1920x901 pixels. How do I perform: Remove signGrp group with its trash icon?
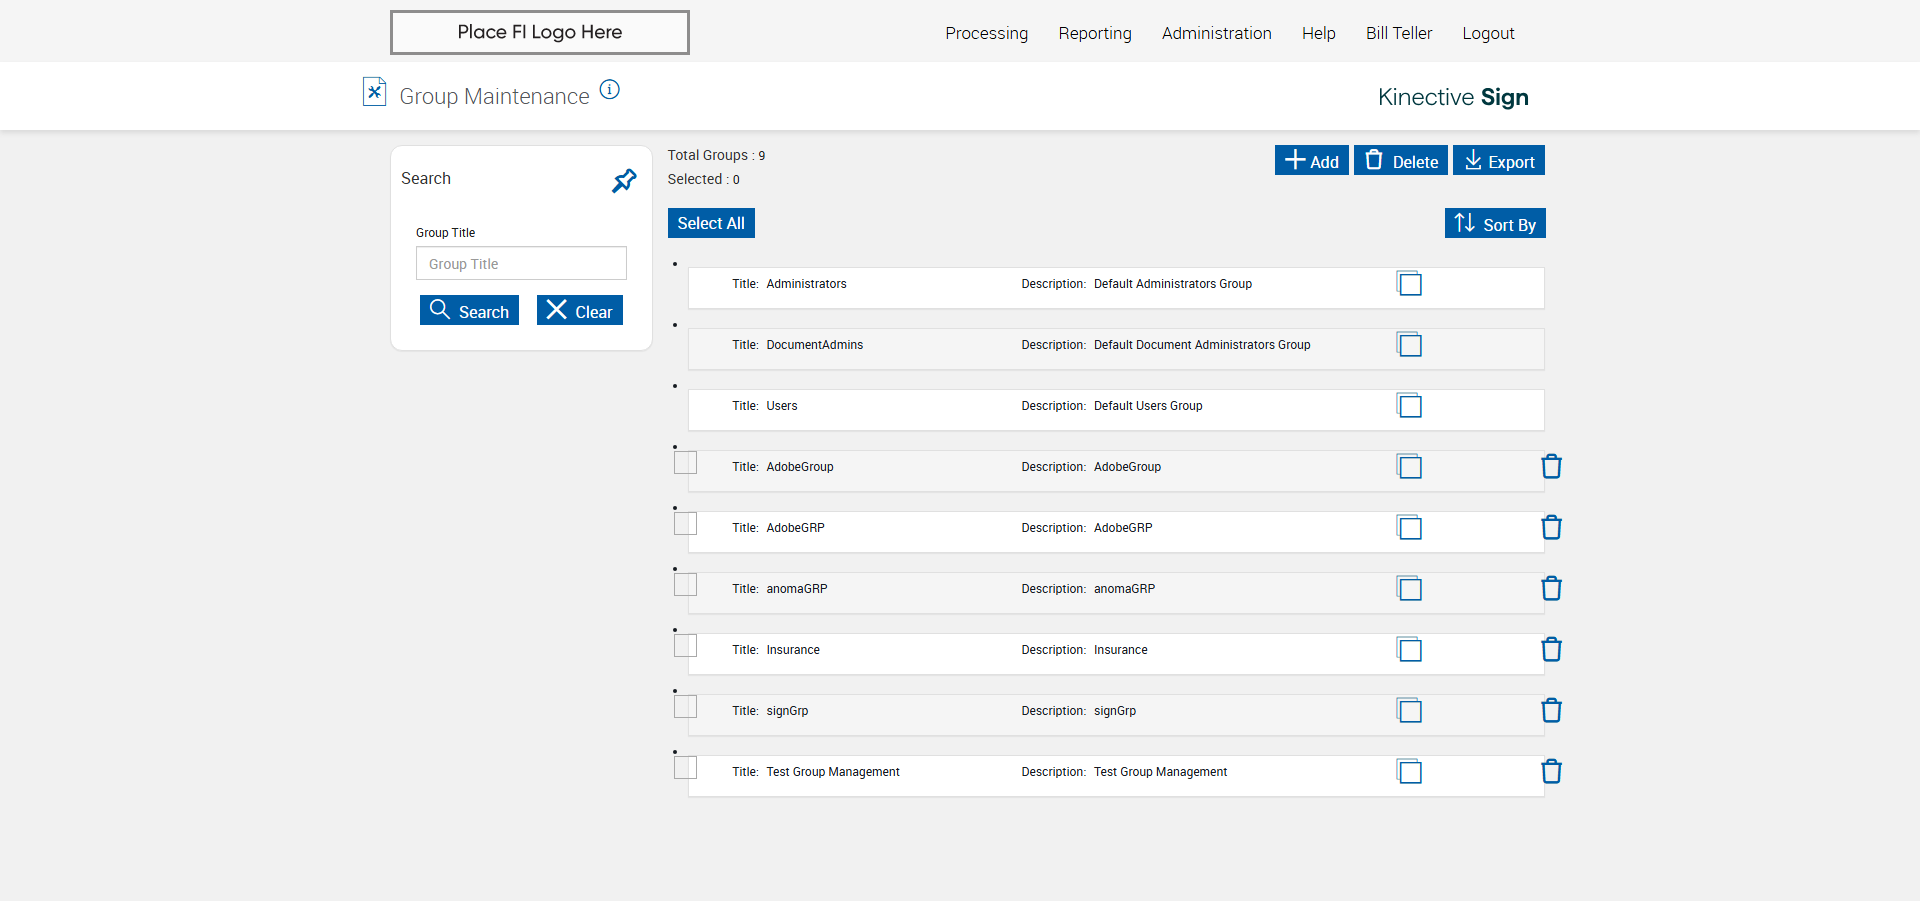point(1551,711)
